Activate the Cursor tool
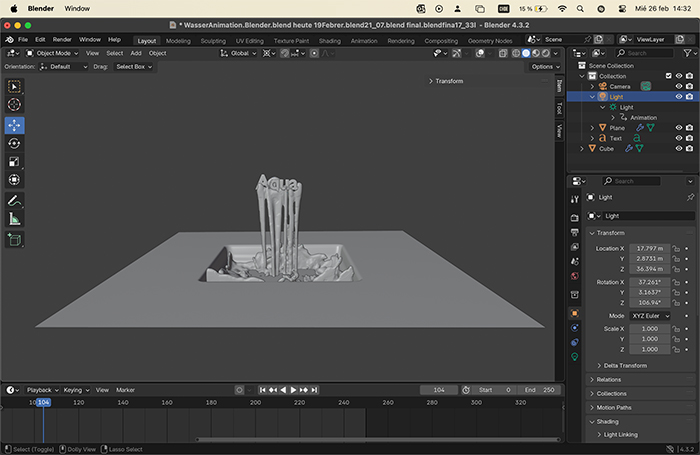 click(15, 105)
